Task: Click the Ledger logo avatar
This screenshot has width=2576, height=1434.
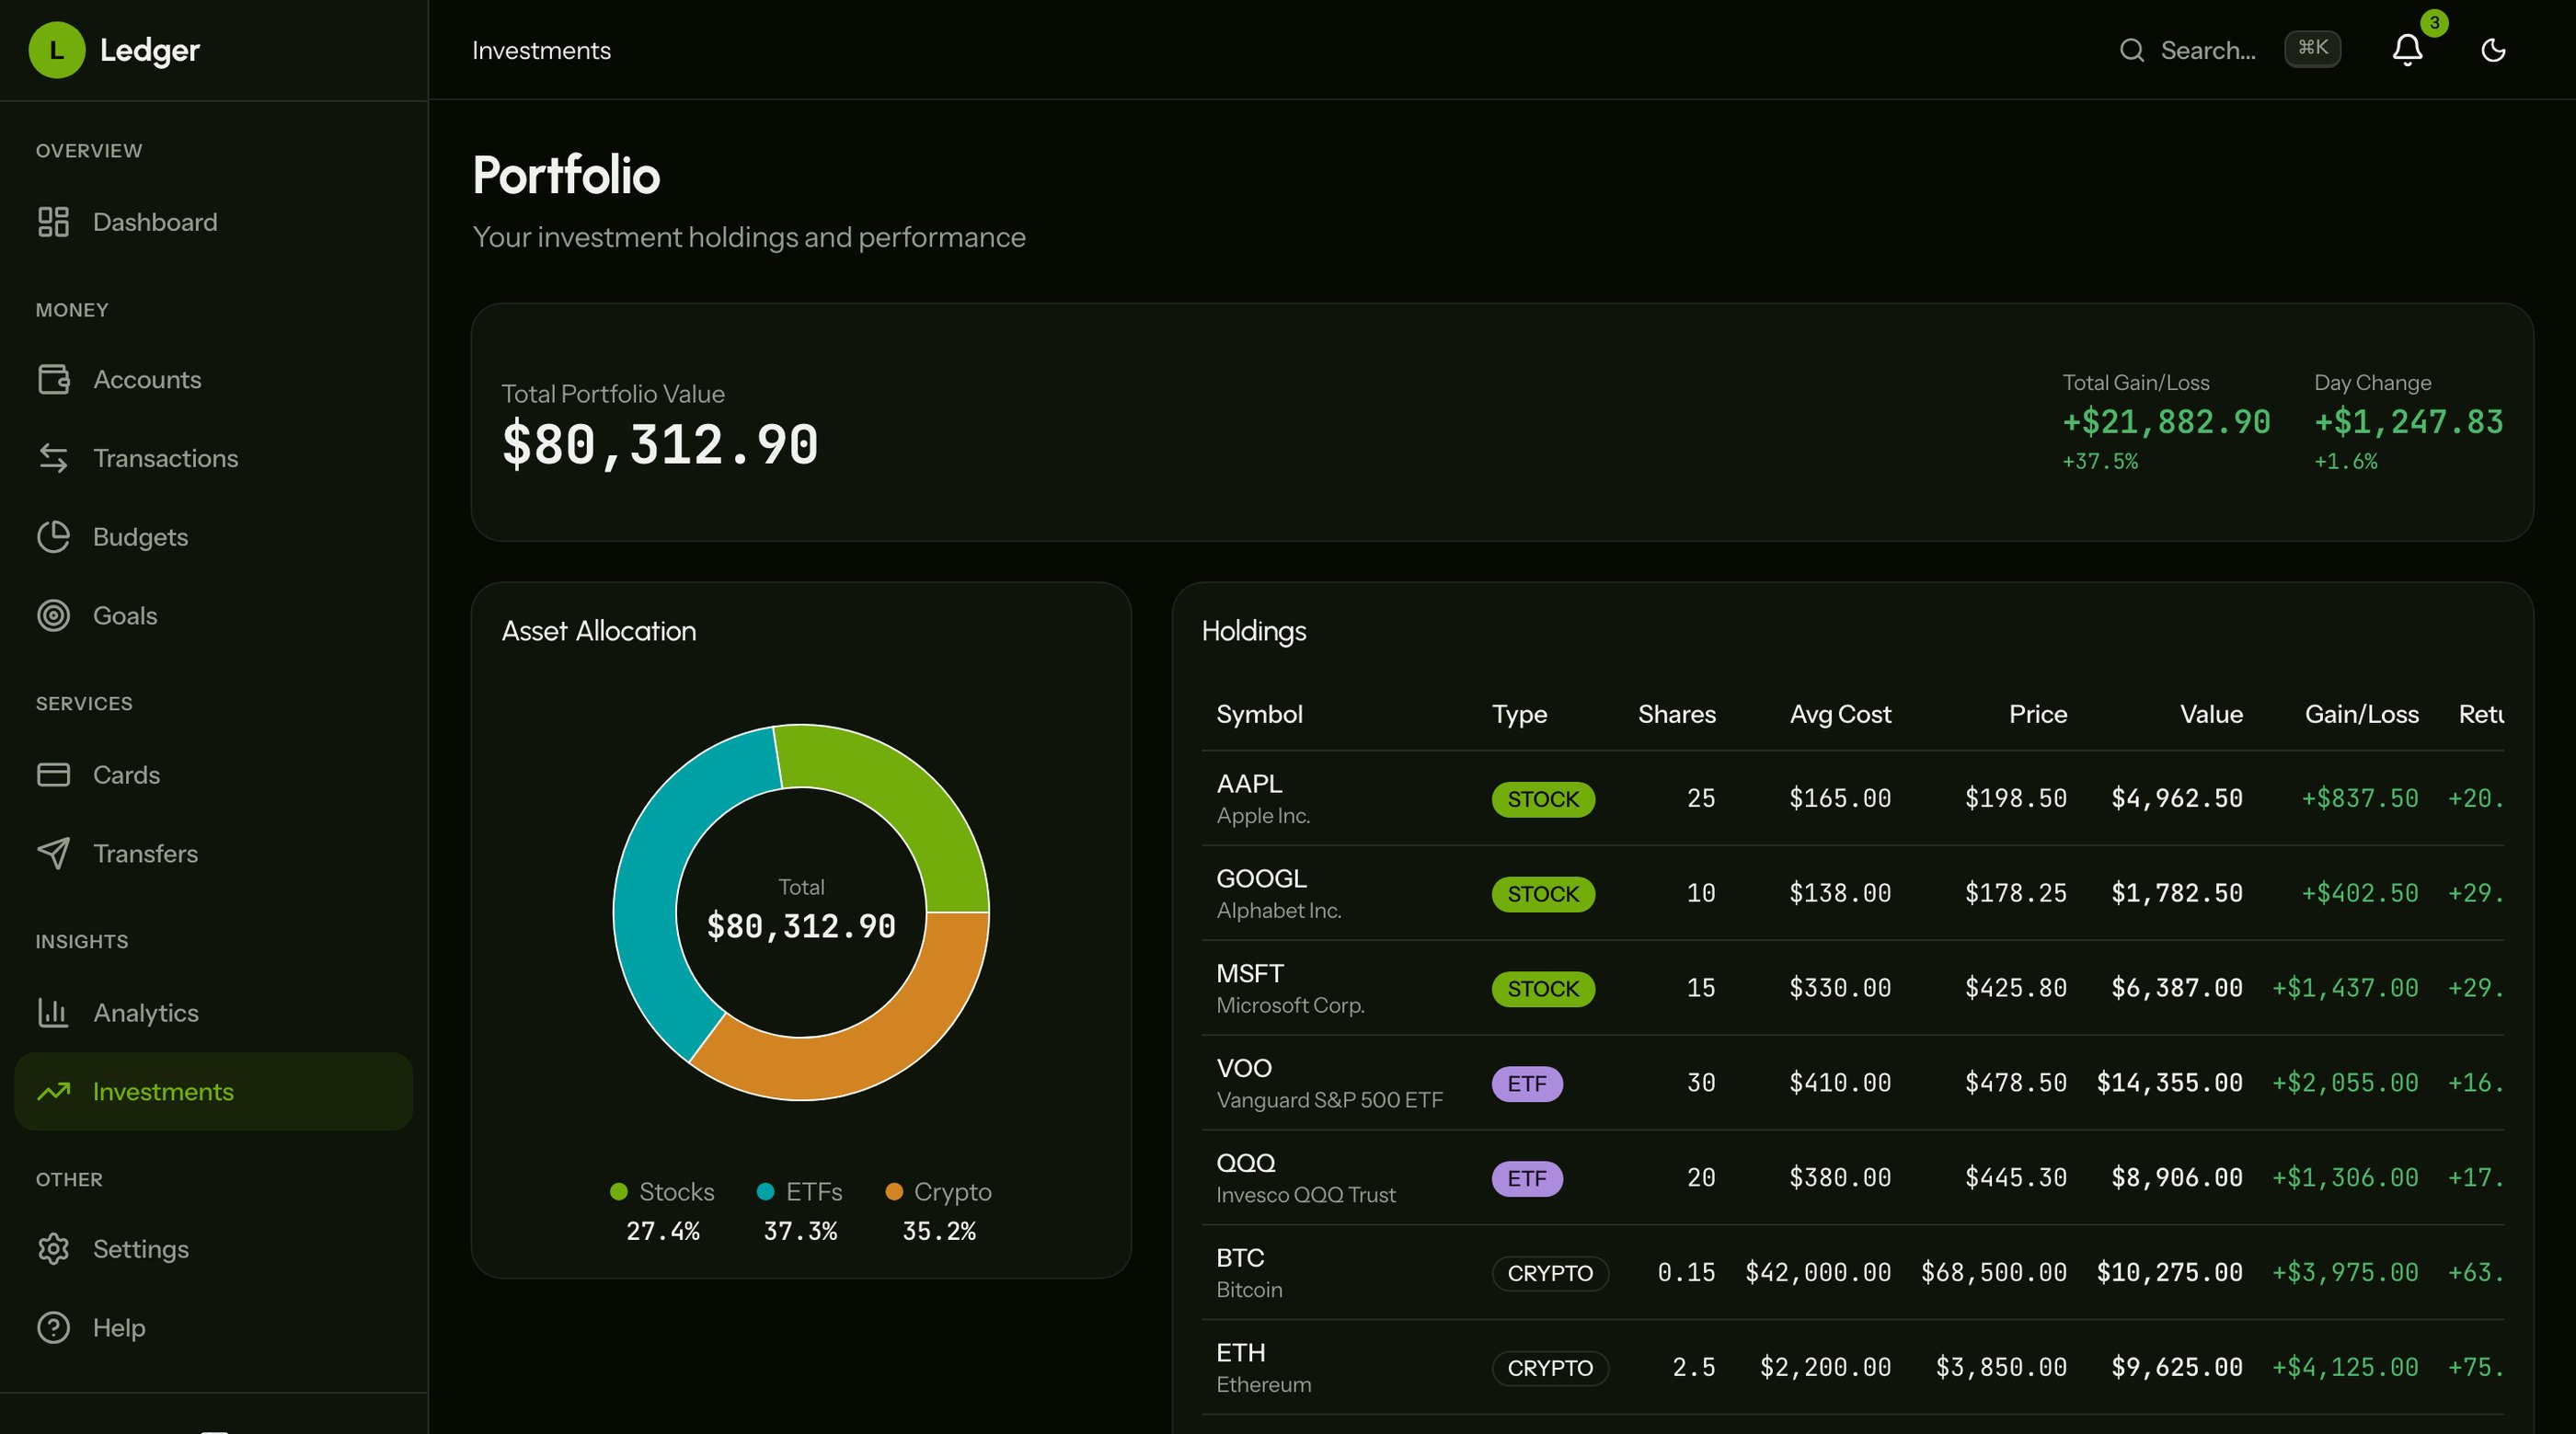Action: (57, 50)
